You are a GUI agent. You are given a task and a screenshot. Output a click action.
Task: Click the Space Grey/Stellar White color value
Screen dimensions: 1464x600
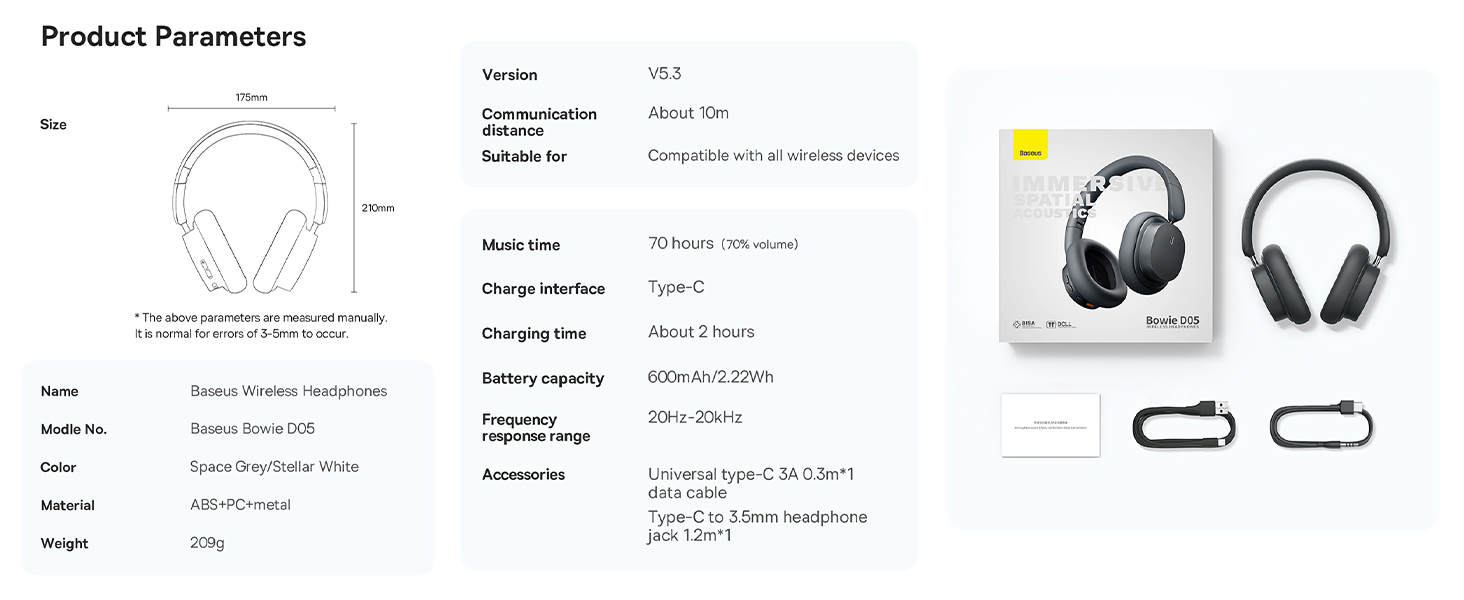coord(274,467)
